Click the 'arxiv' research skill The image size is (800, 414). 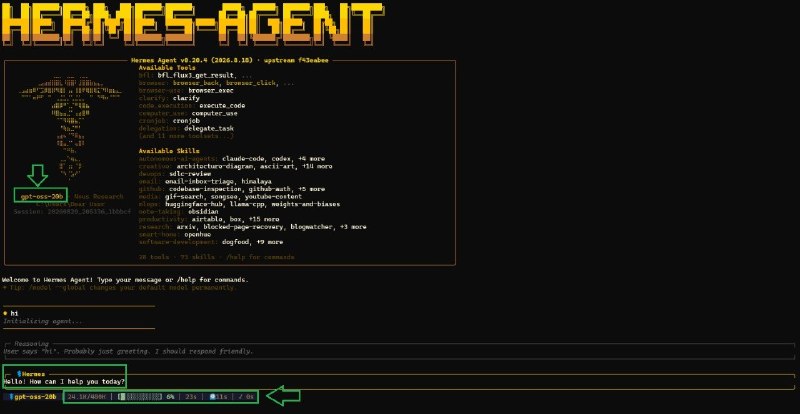[186, 227]
